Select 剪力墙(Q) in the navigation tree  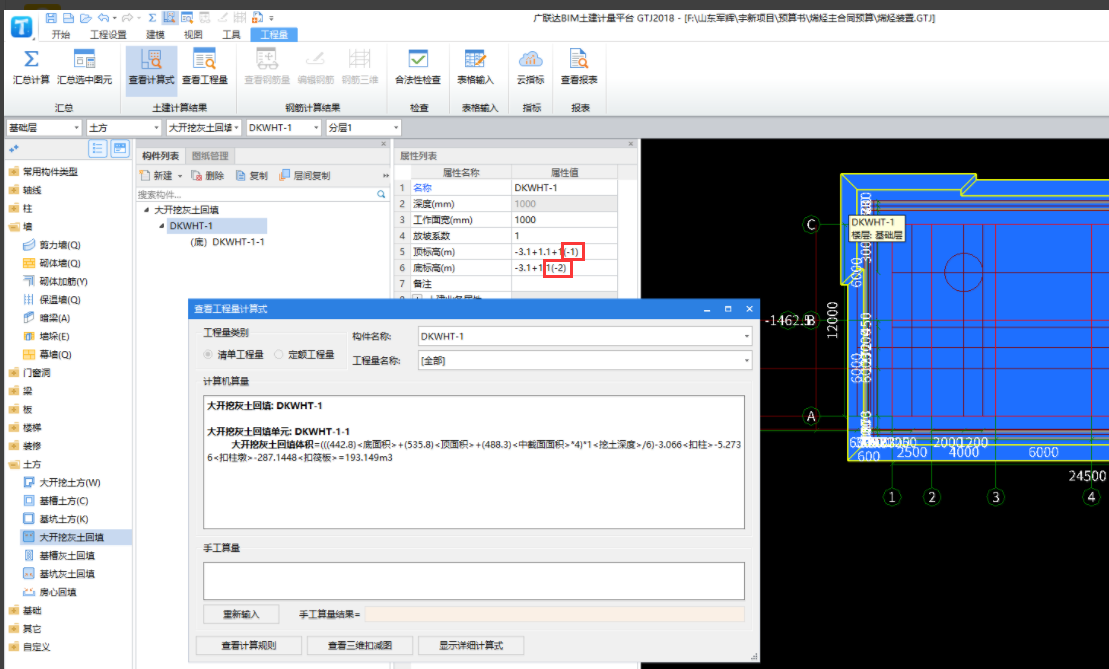tap(59, 245)
